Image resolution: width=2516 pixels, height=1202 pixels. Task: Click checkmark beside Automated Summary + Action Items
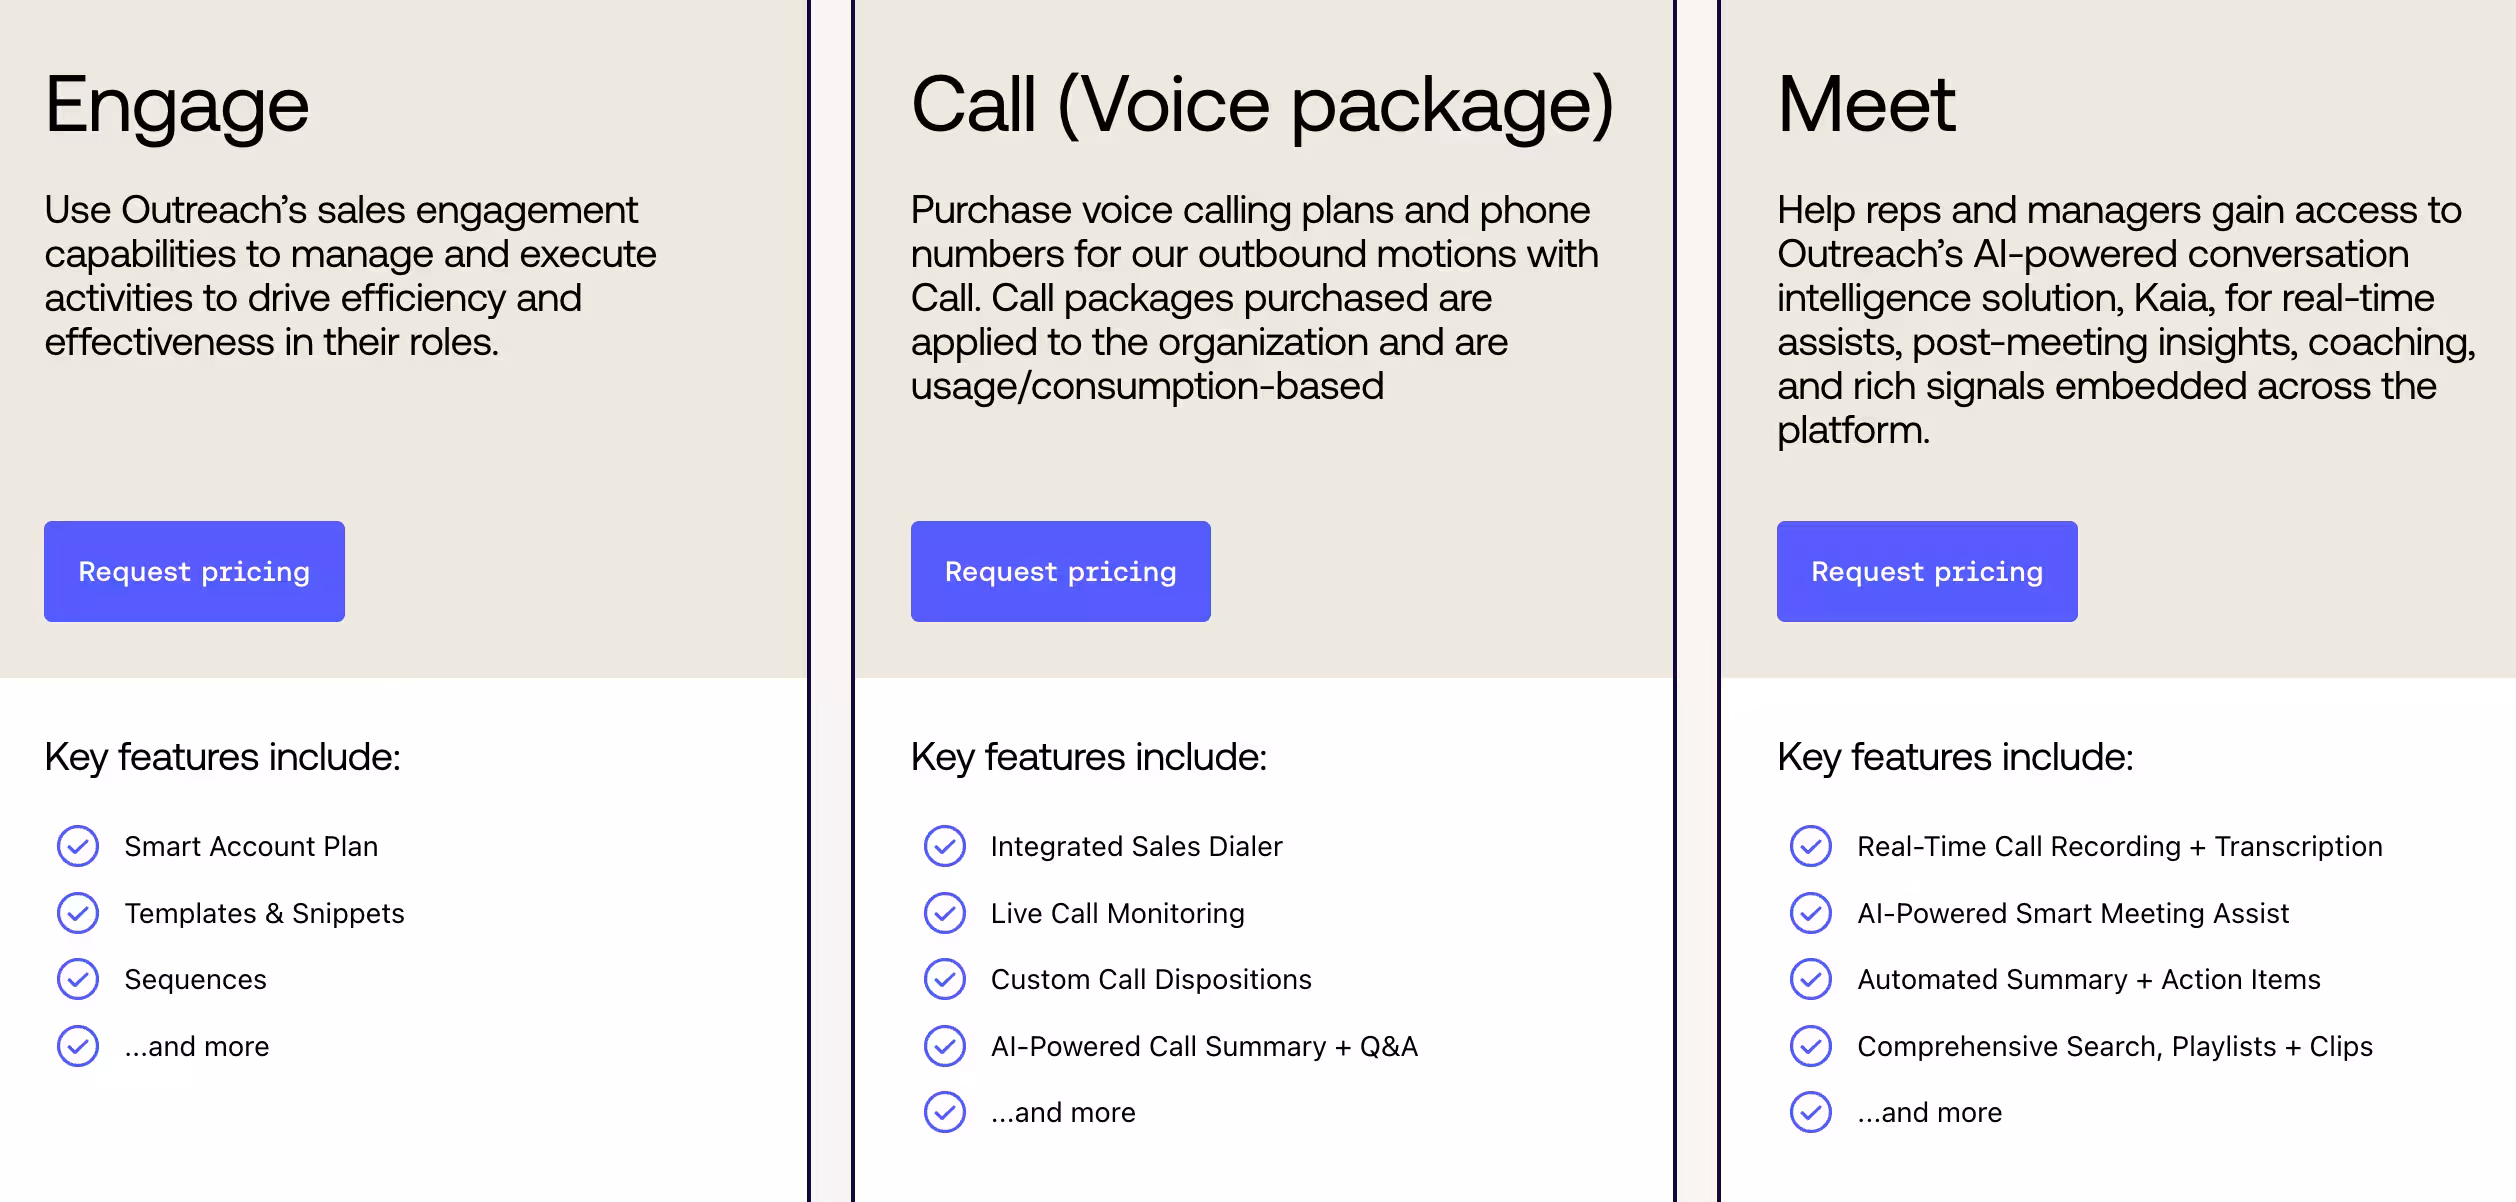[1811, 979]
